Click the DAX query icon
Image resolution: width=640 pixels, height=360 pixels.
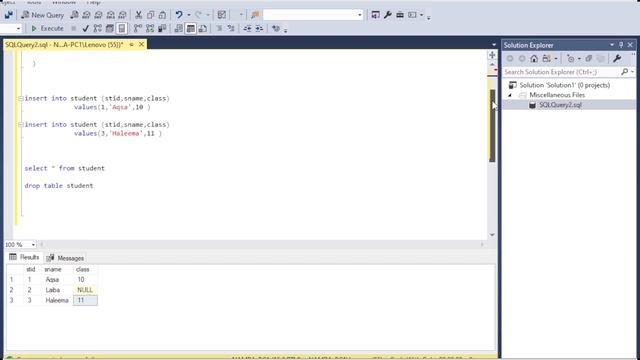click(x=122, y=15)
